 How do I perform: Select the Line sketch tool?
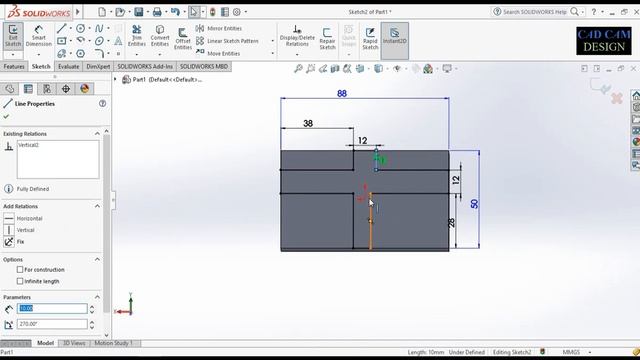pyautogui.click(x=62, y=28)
